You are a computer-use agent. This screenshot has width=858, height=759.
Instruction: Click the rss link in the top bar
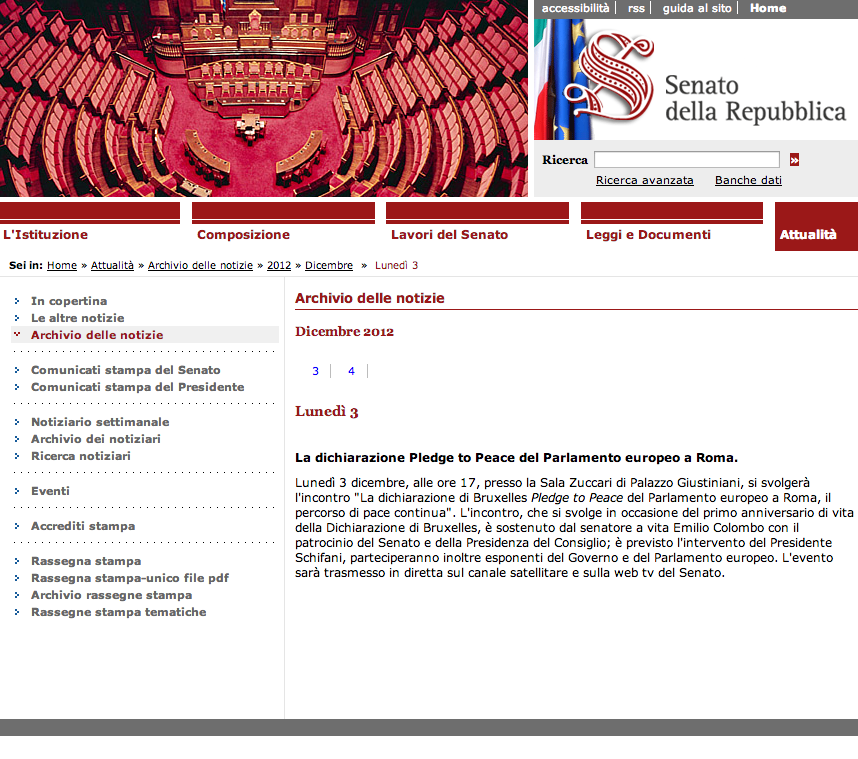(x=636, y=8)
